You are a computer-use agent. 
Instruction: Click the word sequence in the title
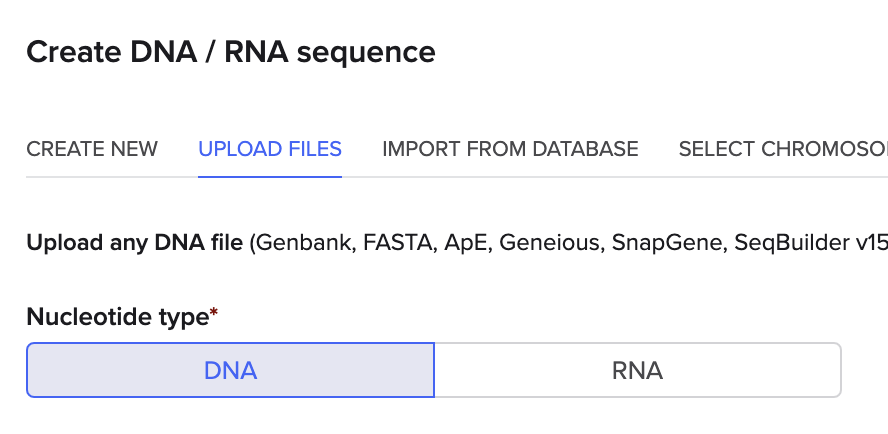(x=367, y=52)
